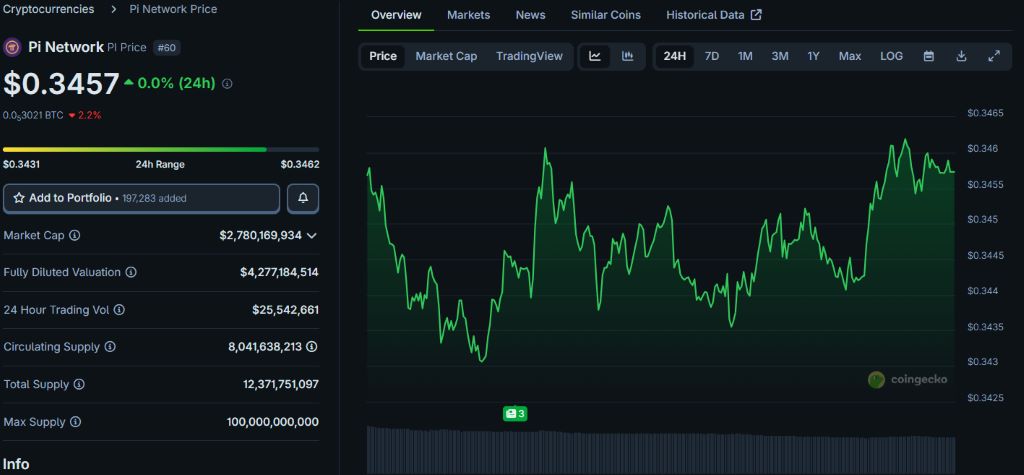Click the #60 rank badge

coord(167,47)
